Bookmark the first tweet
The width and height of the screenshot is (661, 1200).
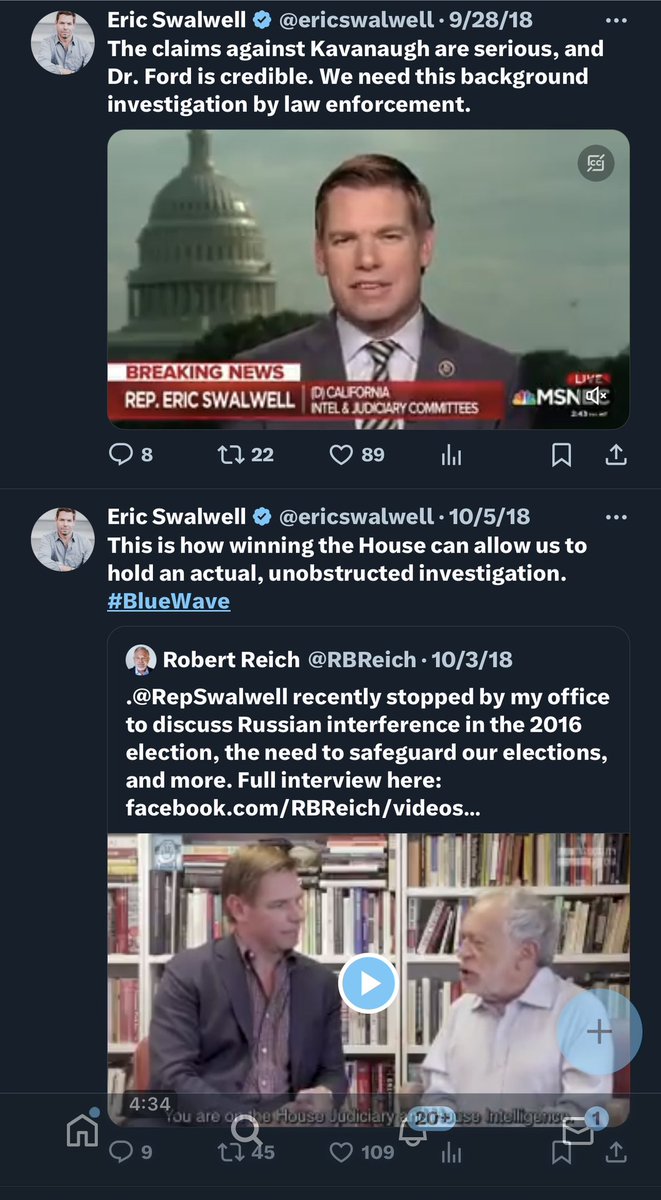562,455
